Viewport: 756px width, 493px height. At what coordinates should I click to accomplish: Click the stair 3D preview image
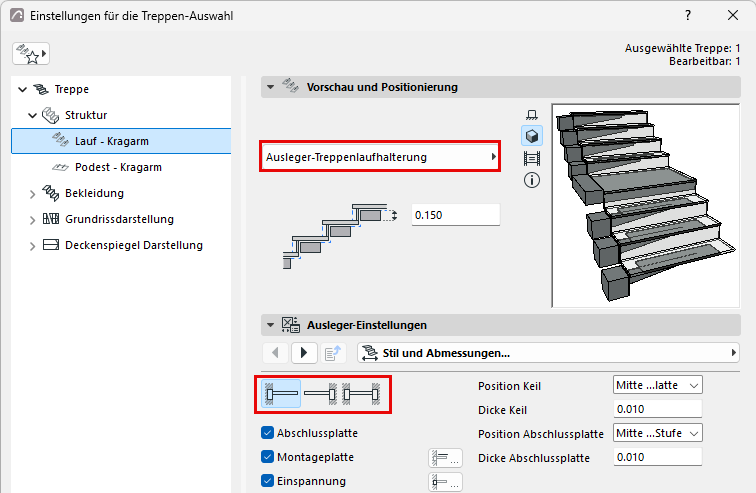point(646,206)
